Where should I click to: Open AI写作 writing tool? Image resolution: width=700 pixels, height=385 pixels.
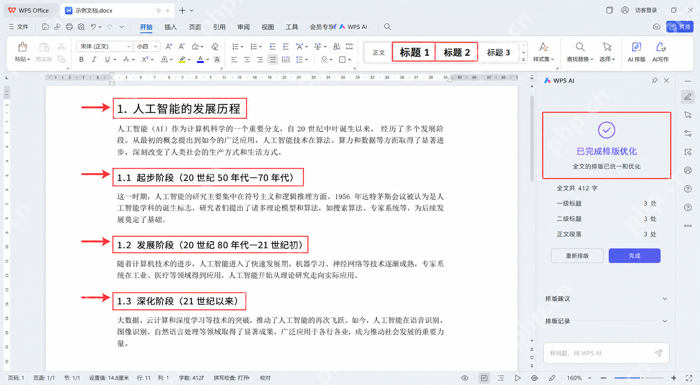pyautogui.click(x=660, y=52)
